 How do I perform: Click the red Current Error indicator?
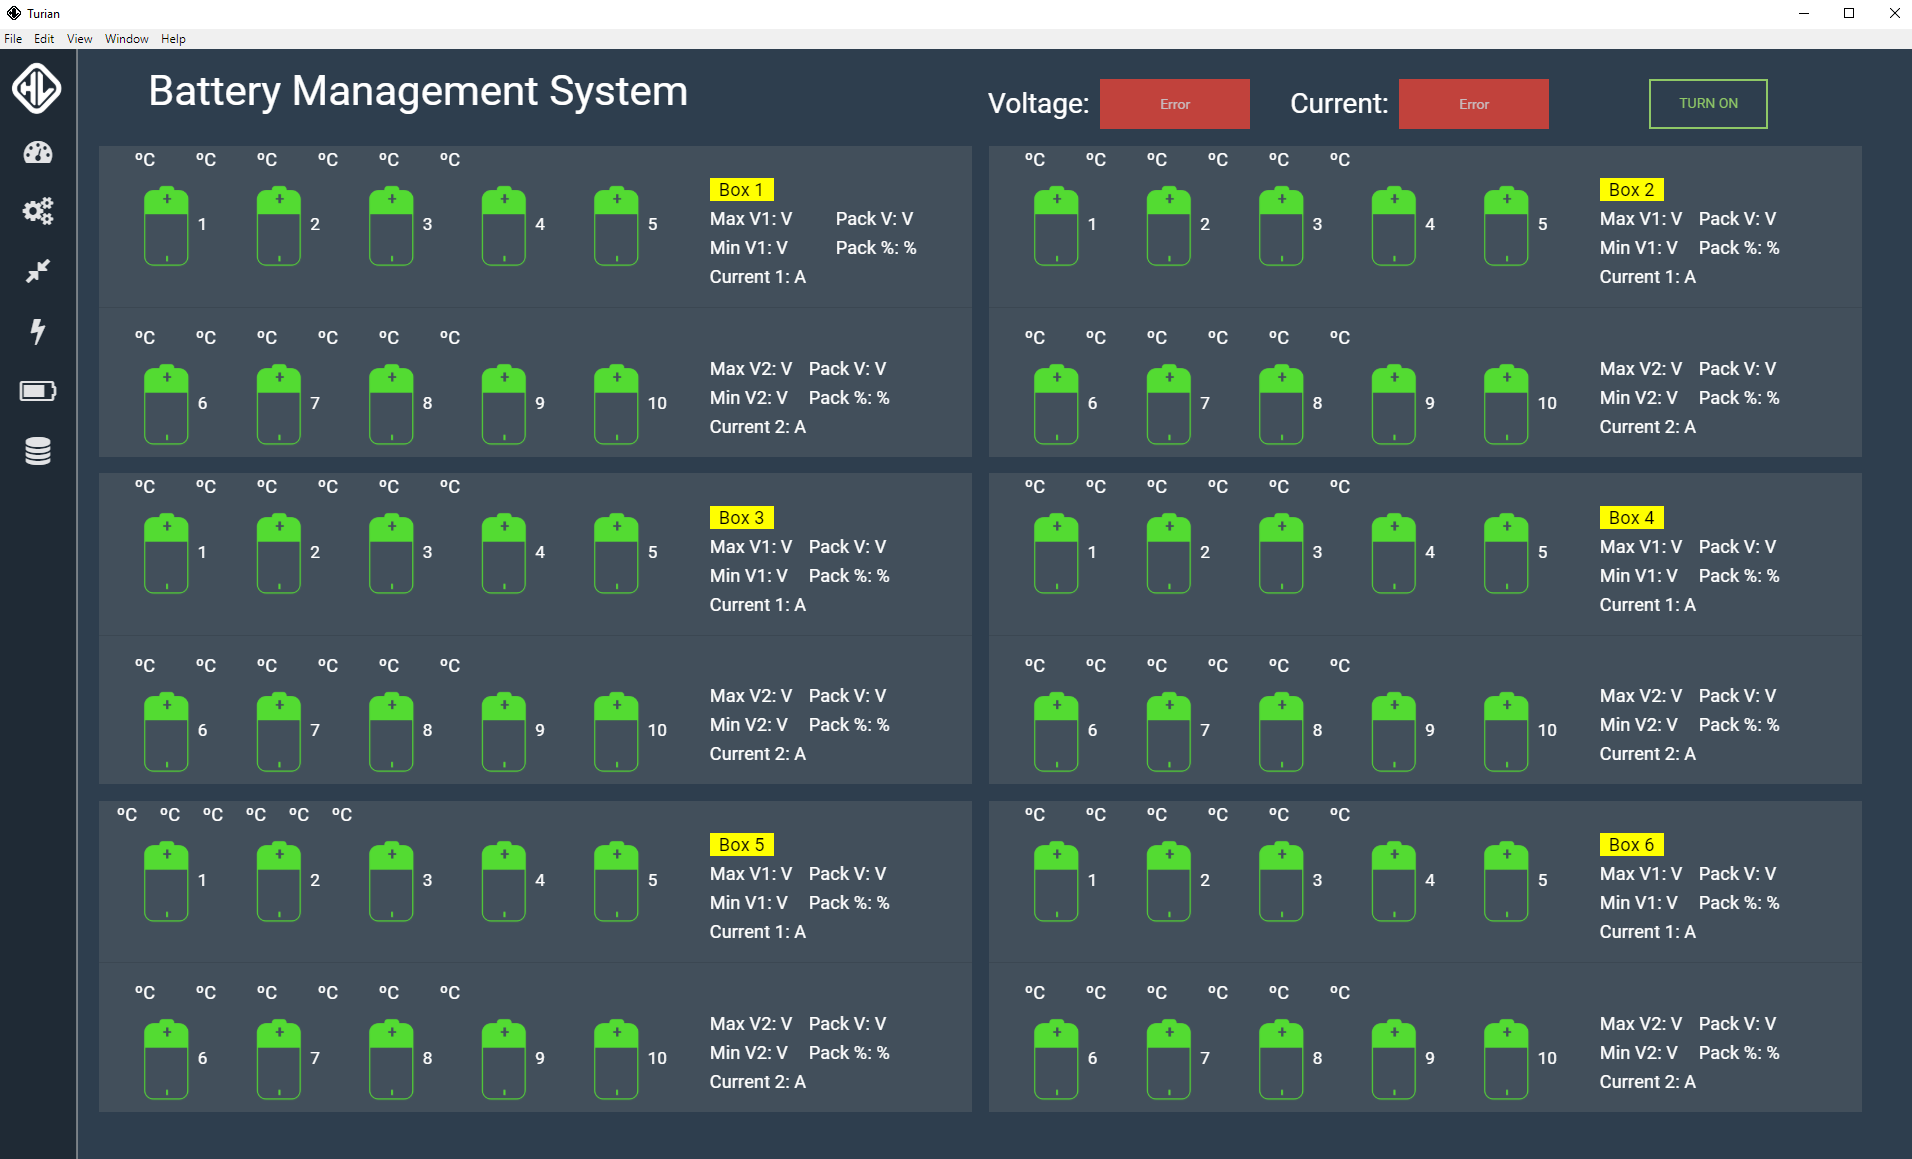coord(1473,104)
